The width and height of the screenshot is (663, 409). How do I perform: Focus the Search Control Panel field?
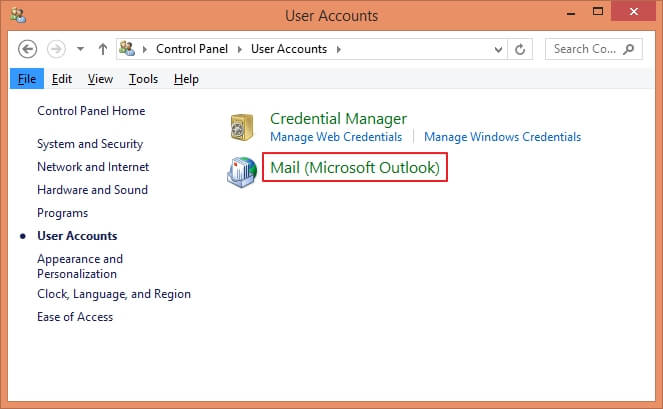tap(594, 49)
